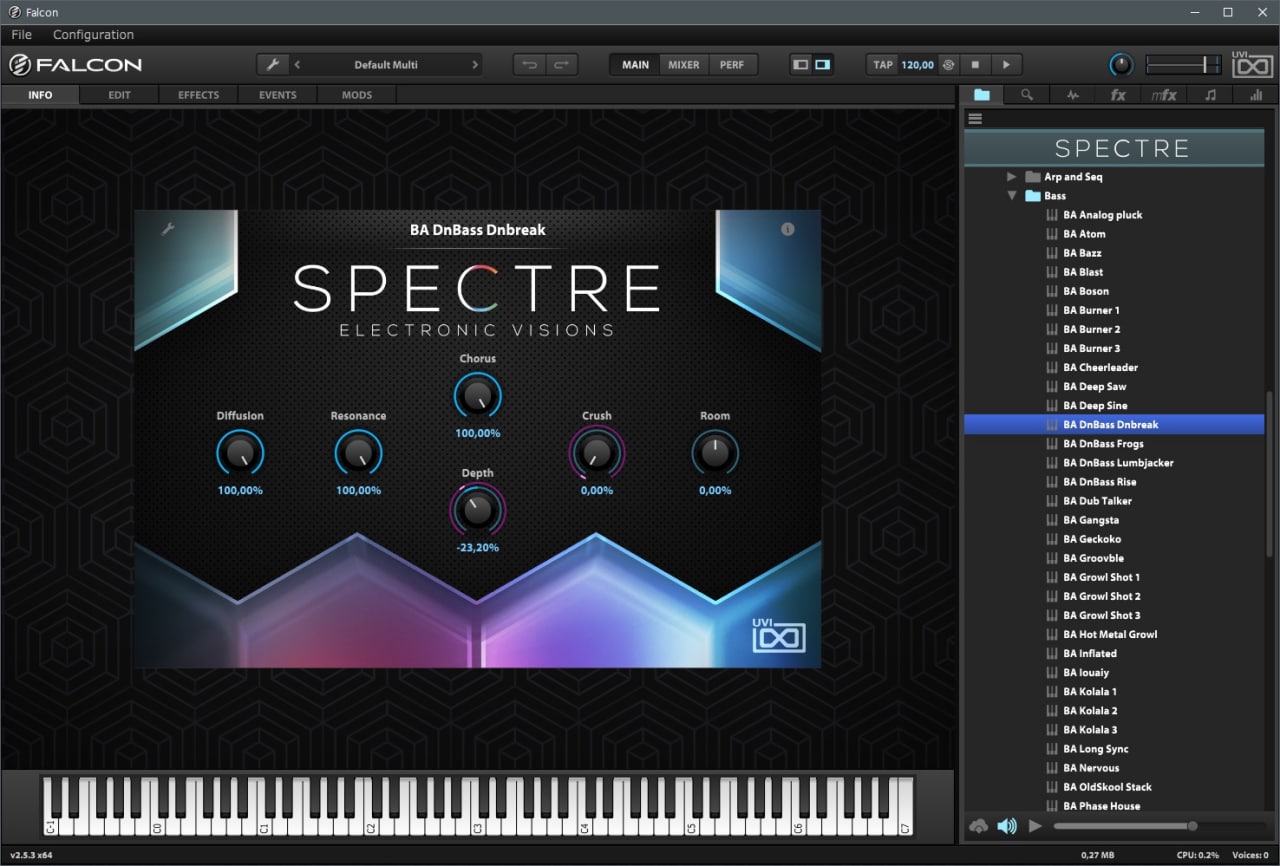Click the Crush knob

pos(596,454)
